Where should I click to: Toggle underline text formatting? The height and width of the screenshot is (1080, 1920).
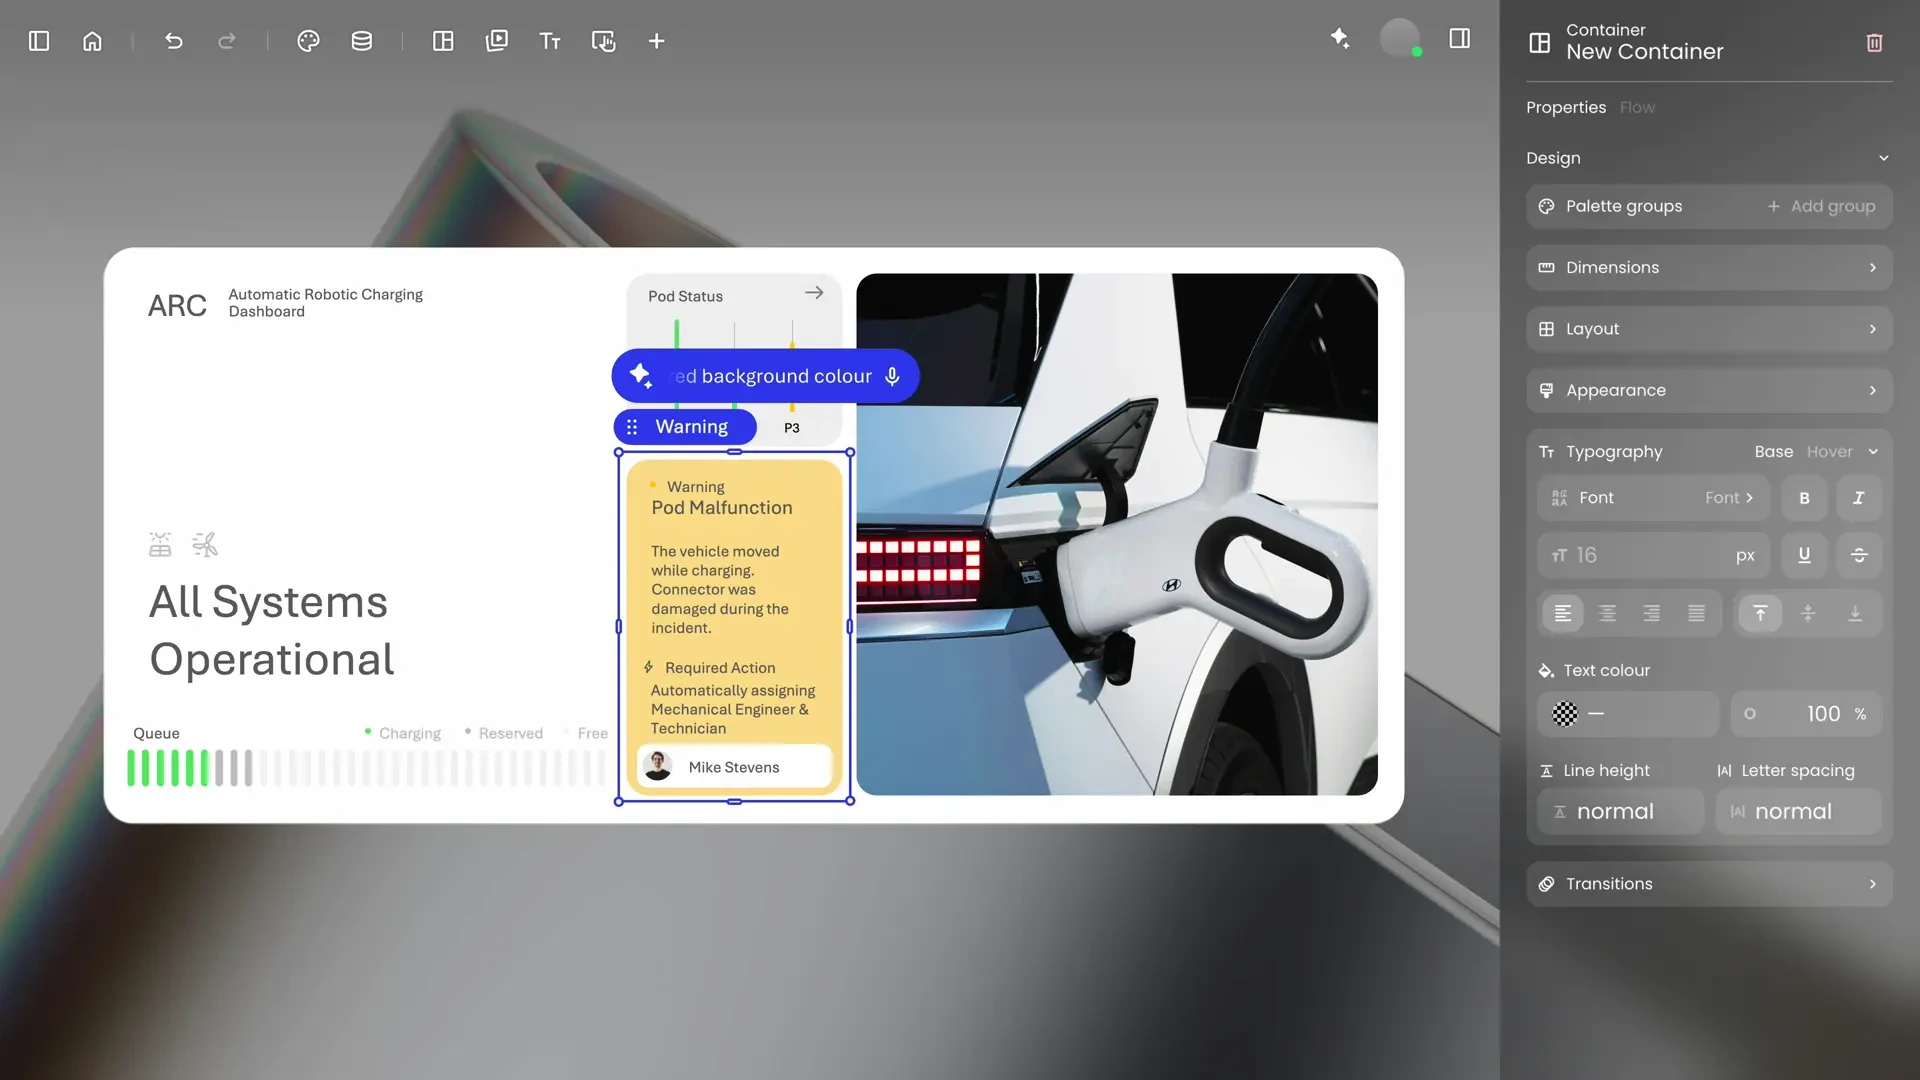click(x=1805, y=555)
